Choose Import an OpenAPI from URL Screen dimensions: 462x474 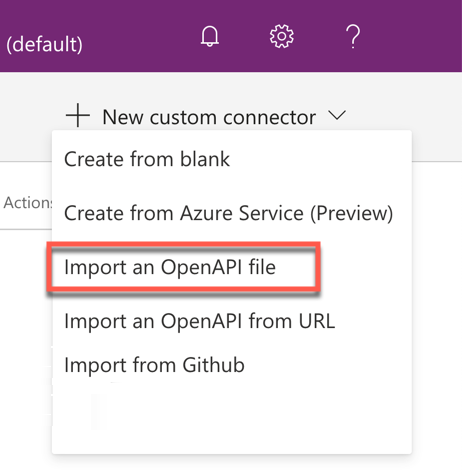[x=199, y=321]
